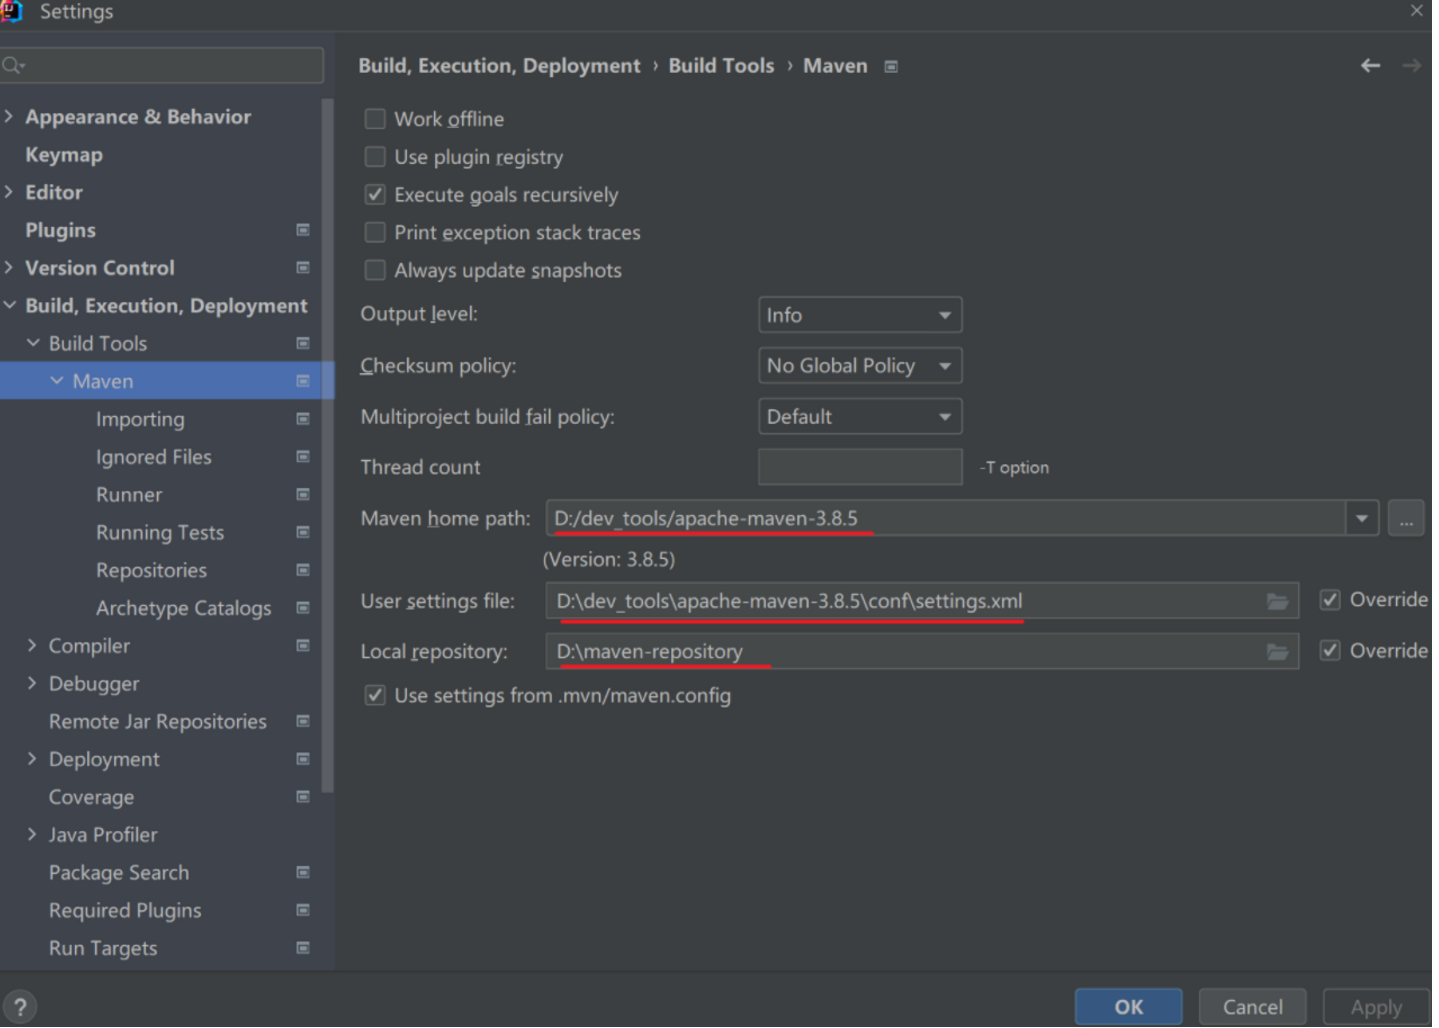Click the OK button

click(x=1128, y=1007)
